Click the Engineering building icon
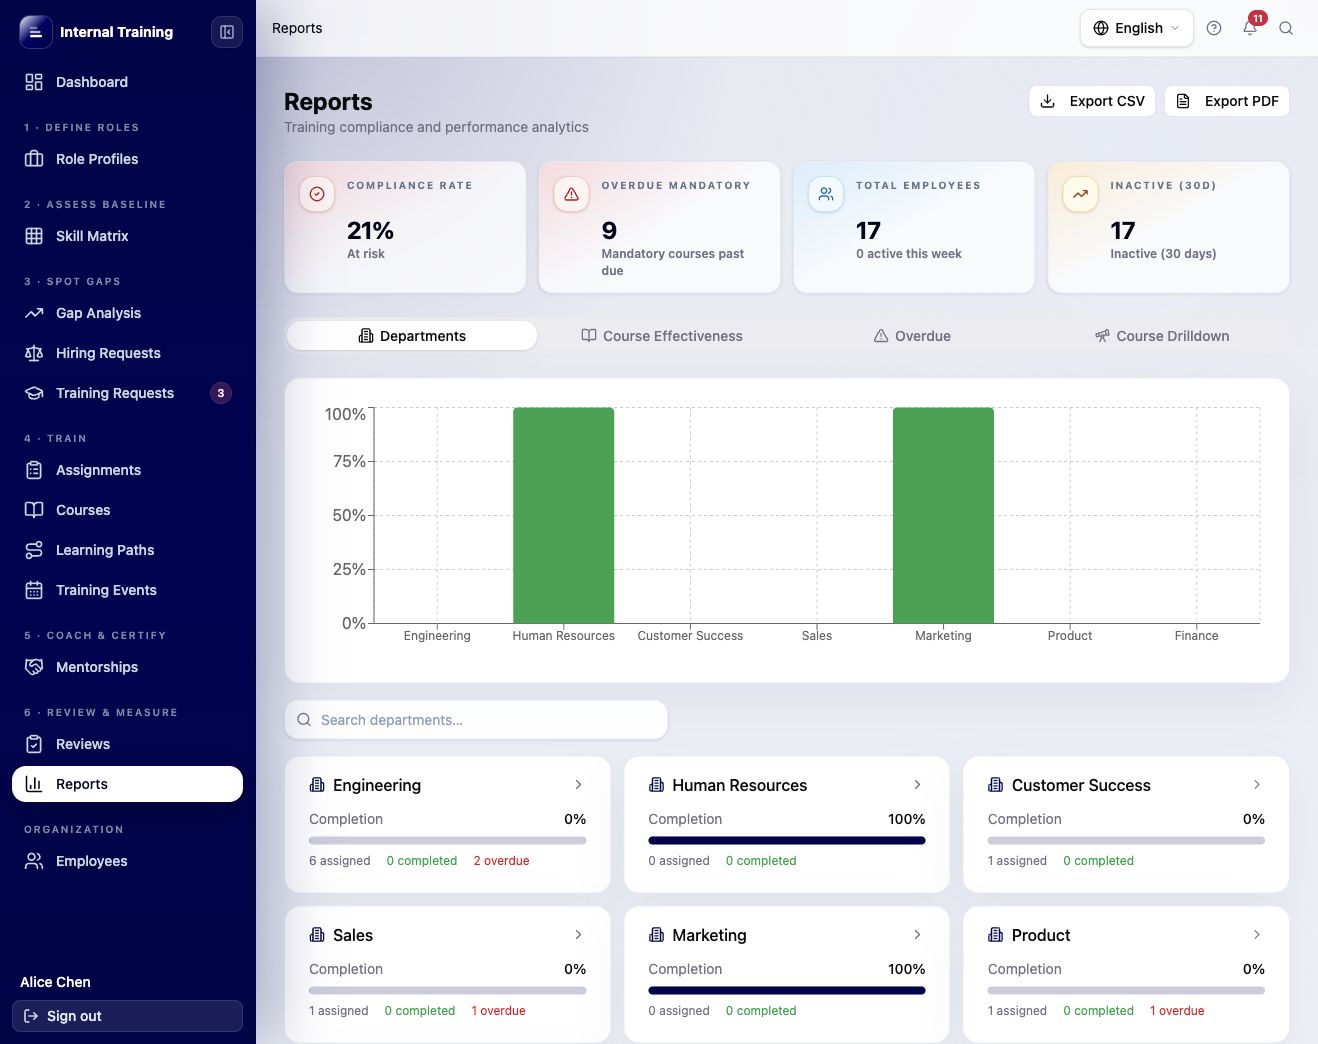Viewport: 1318px width, 1044px height. (x=317, y=785)
